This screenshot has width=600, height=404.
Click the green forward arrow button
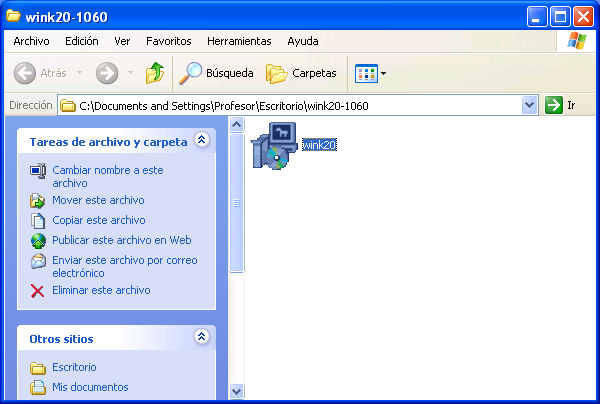point(107,73)
